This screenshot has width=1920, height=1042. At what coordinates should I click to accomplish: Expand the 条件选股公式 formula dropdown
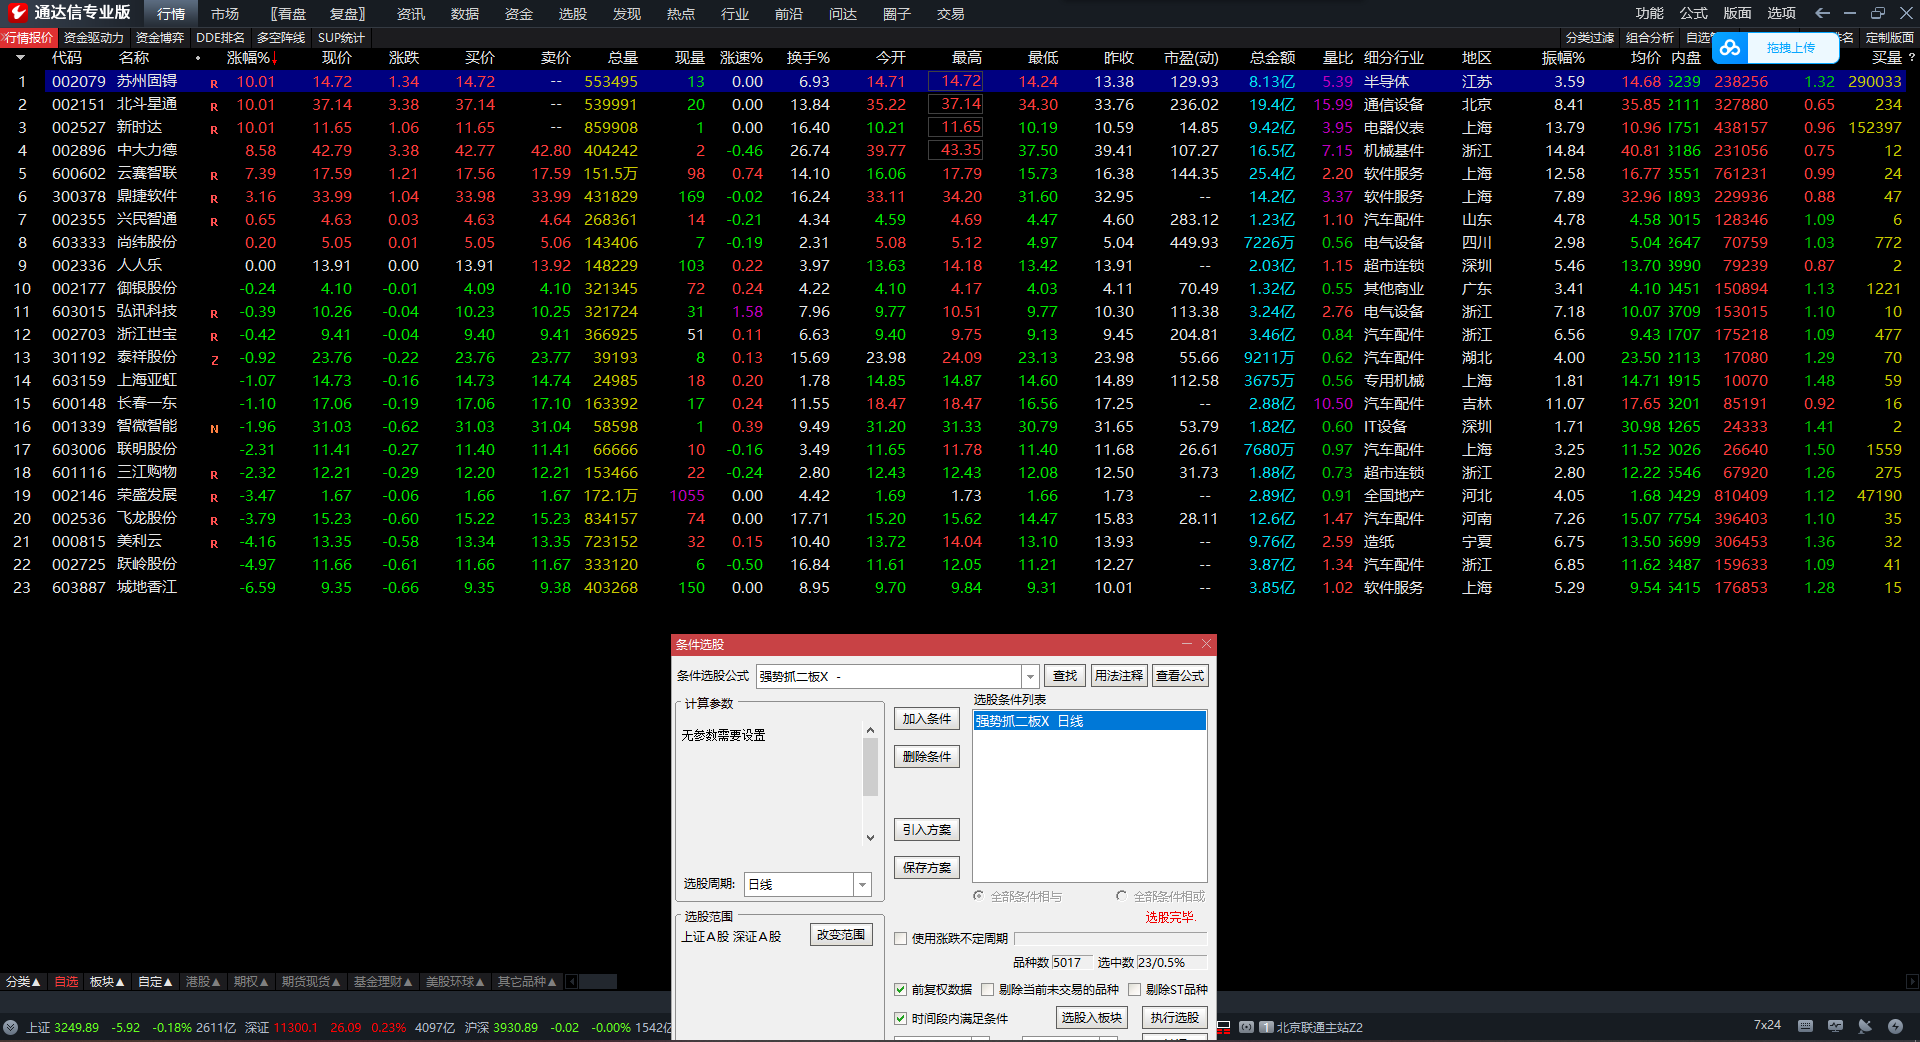click(x=1030, y=677)
